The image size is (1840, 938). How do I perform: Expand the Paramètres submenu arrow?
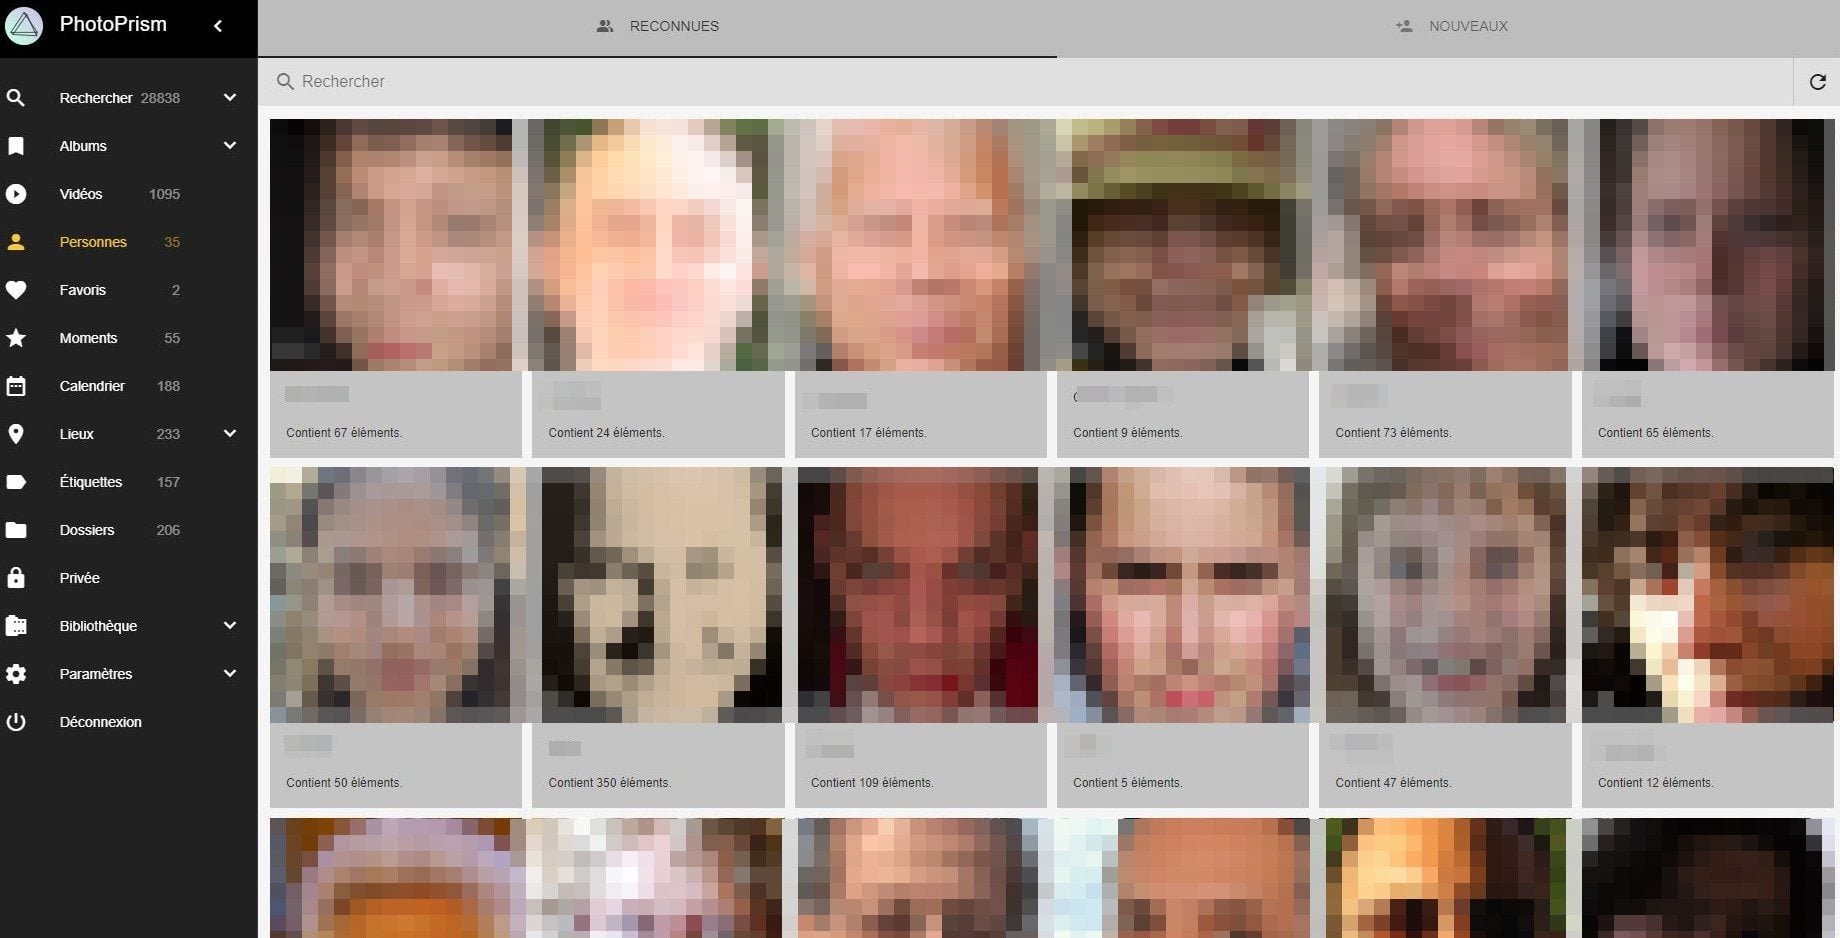pyautogui.click(x=230, y=674)
